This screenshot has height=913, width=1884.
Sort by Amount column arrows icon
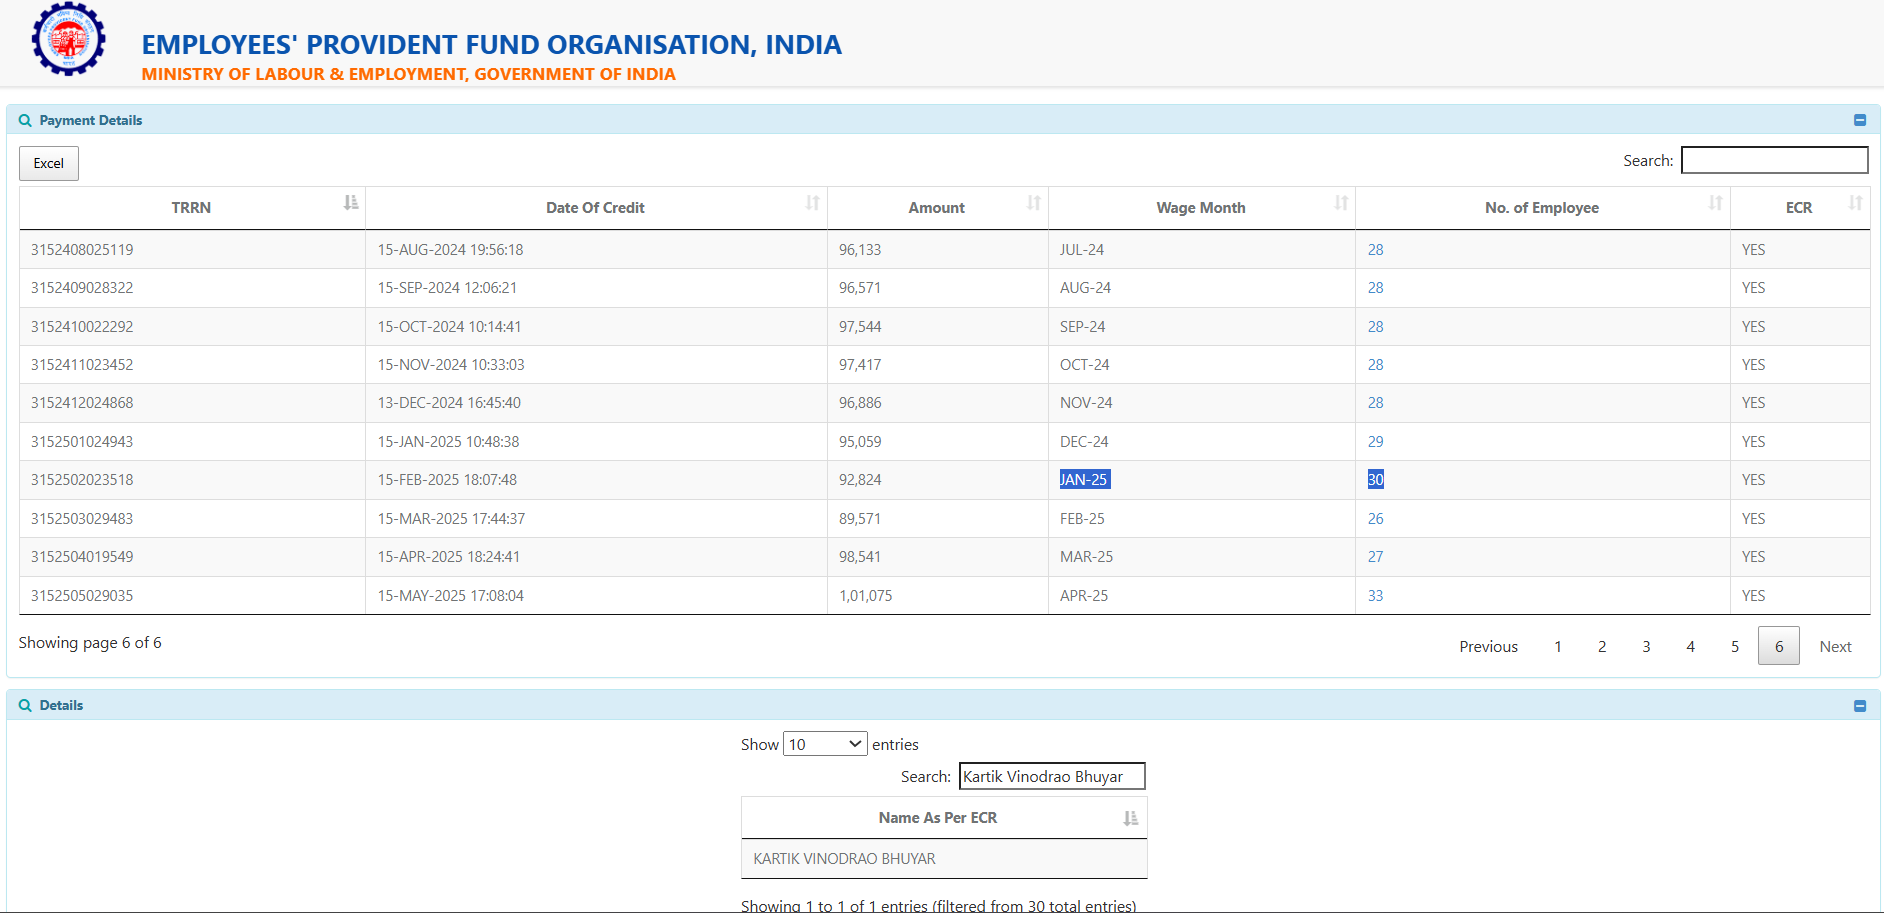[x=1033, y=203]
